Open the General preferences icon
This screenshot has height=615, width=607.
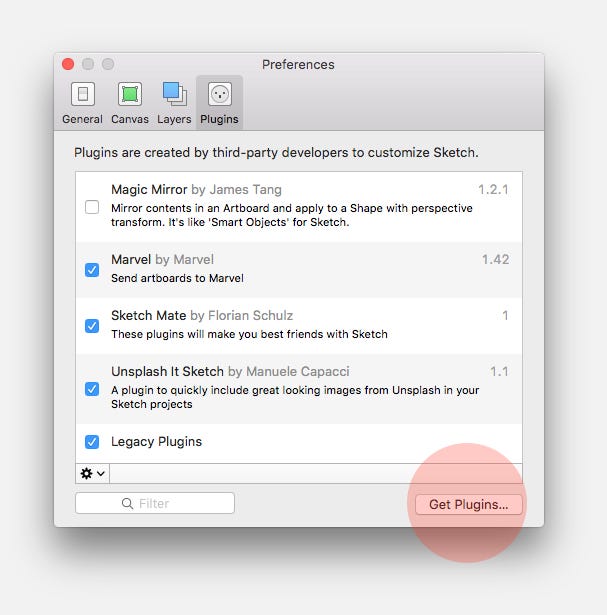82,94
